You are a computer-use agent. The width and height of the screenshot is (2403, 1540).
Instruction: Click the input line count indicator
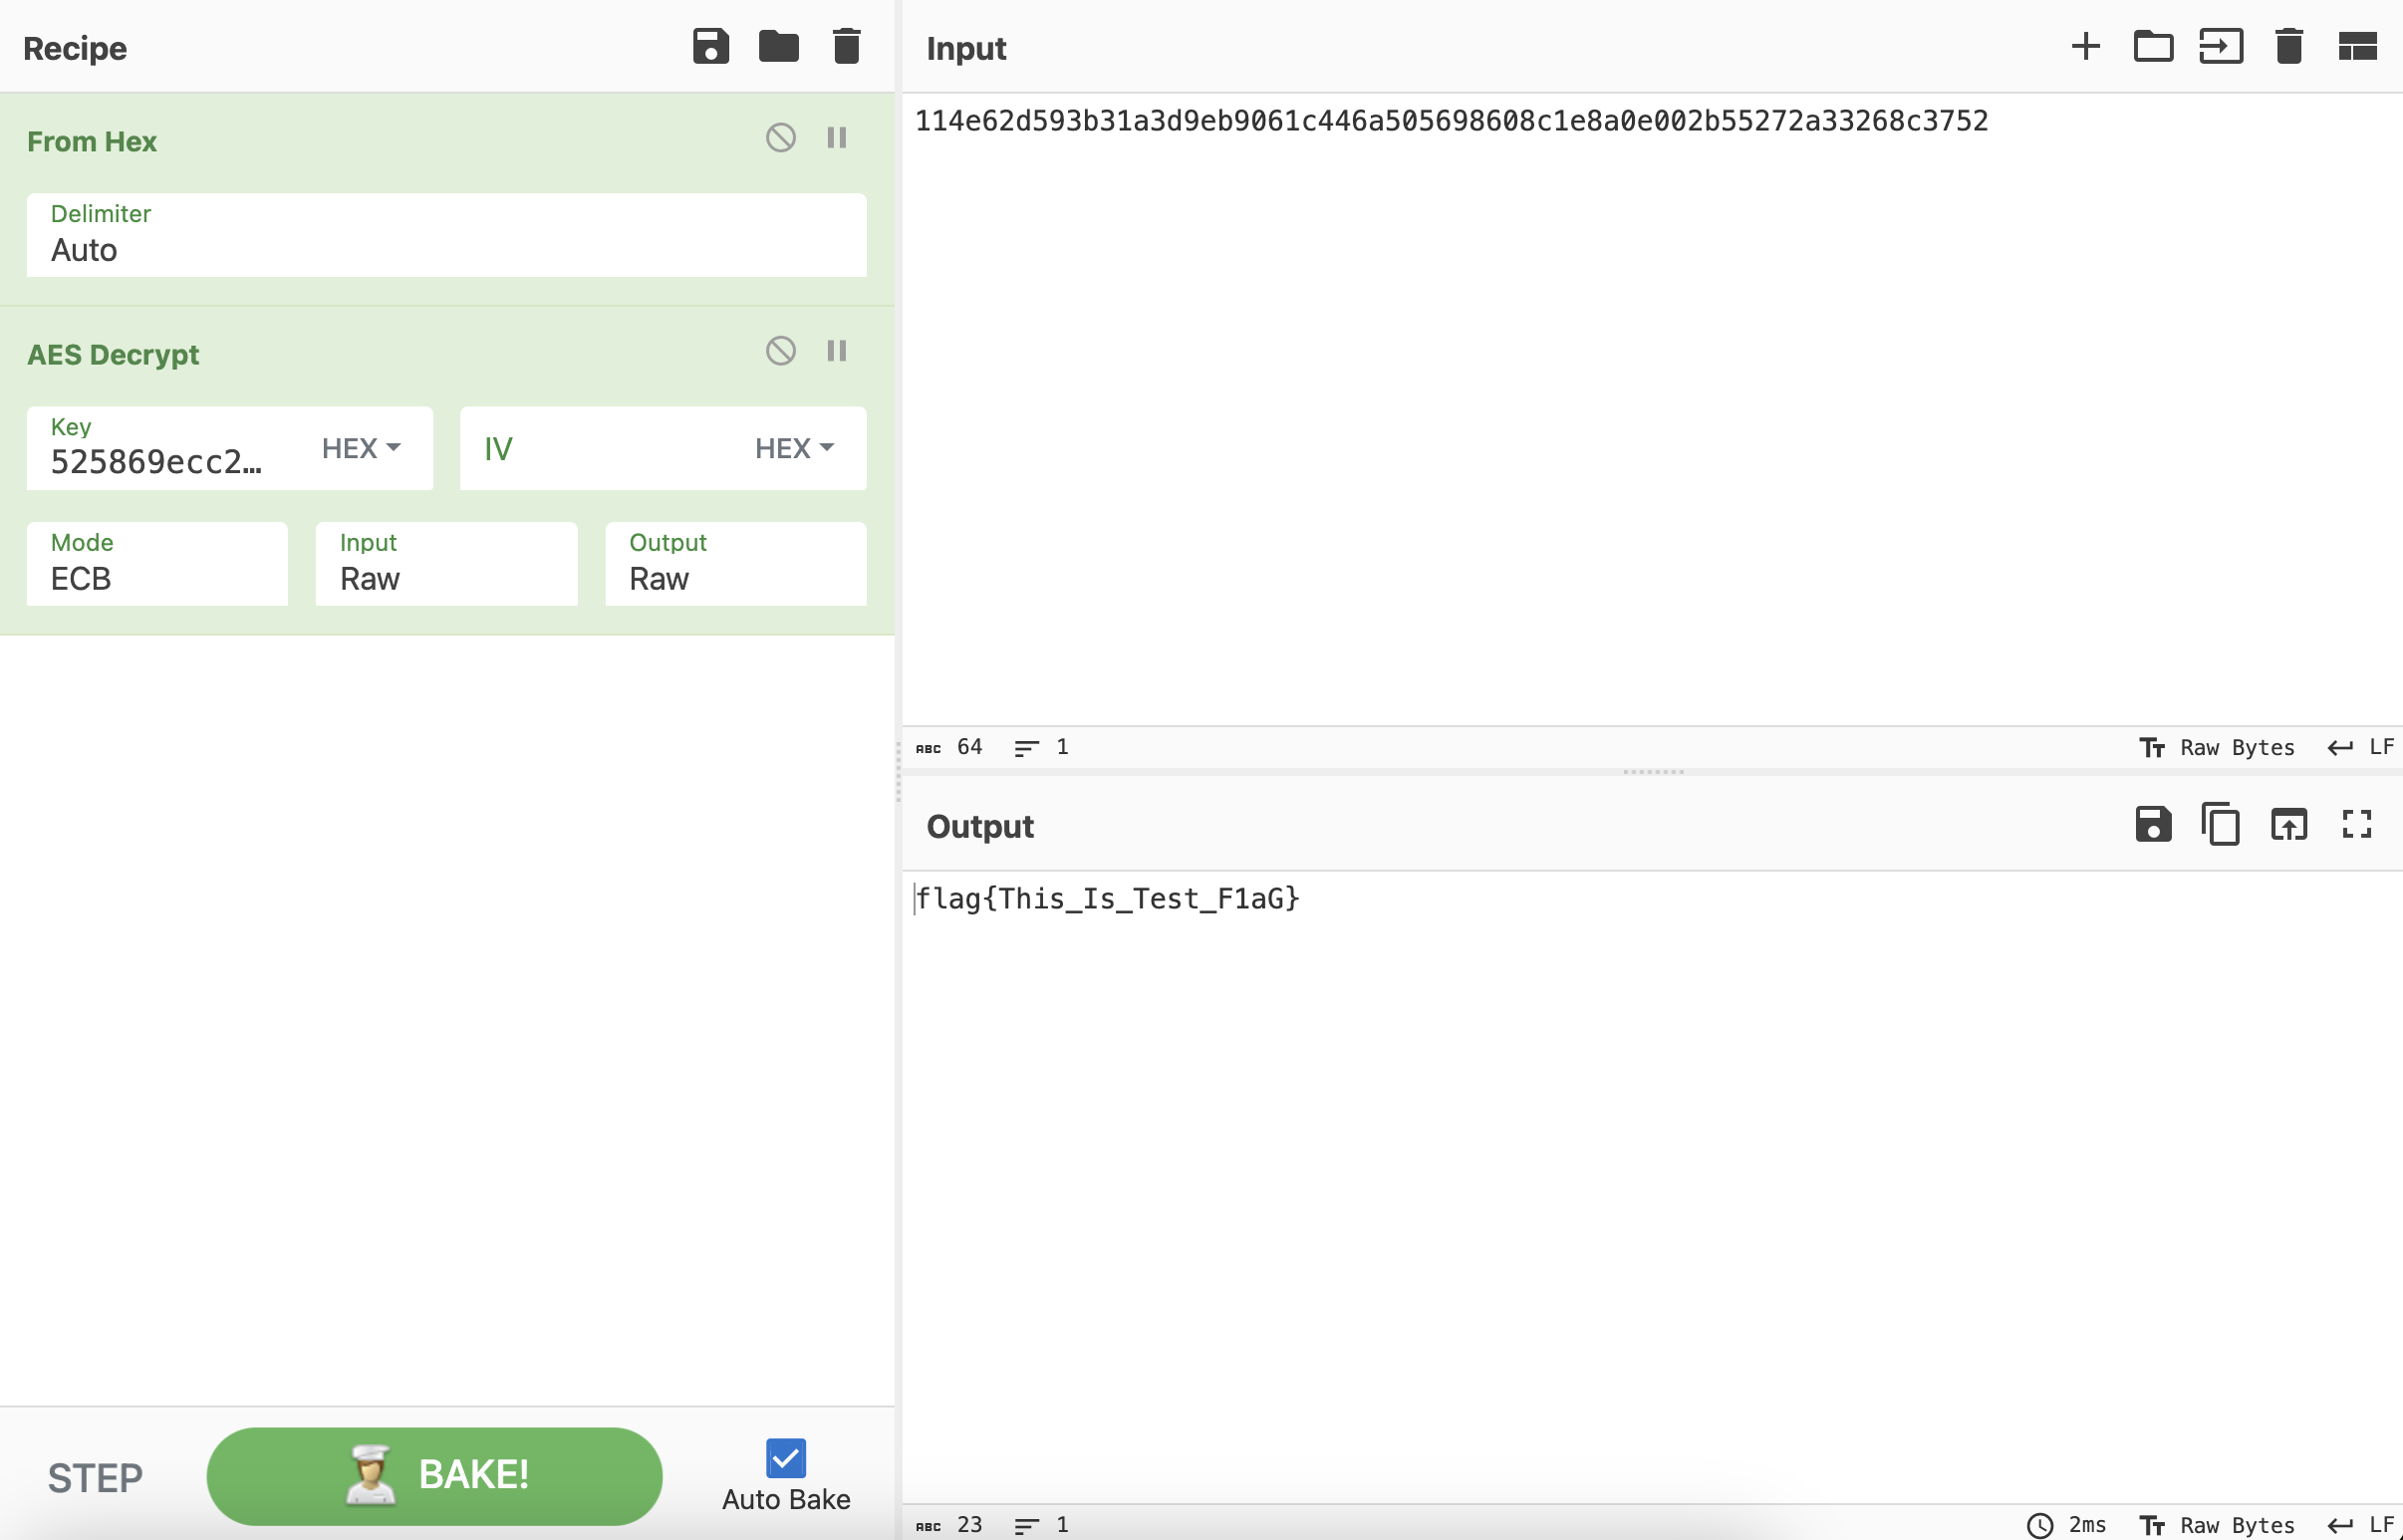tap(1041, 748)
